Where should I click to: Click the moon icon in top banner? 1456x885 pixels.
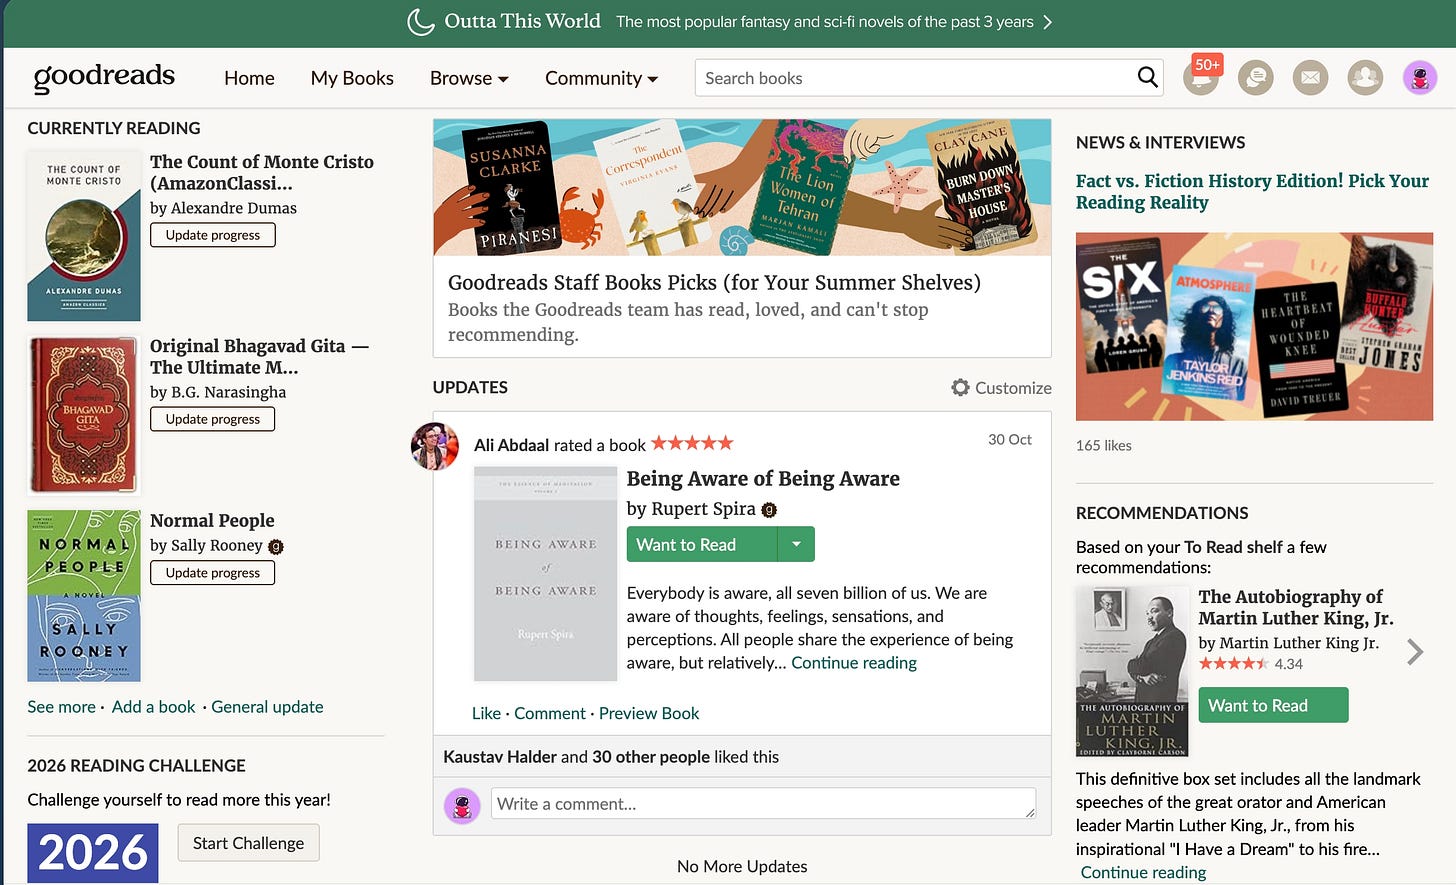pyautogui.click(x=421, y=21)
